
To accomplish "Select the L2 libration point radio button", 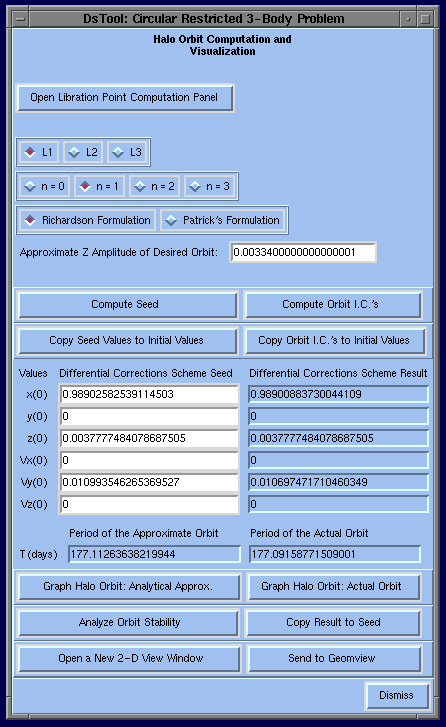I will [x=83, y=152].
